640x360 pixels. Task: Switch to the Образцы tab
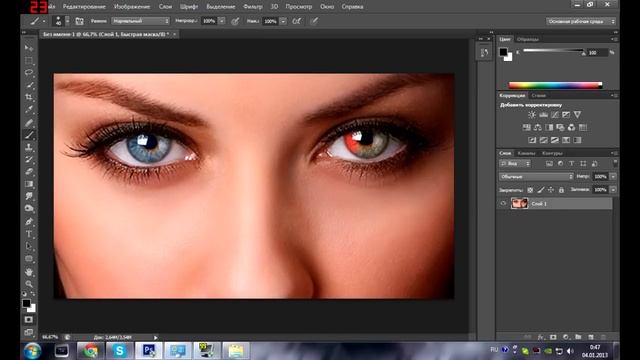527,40
